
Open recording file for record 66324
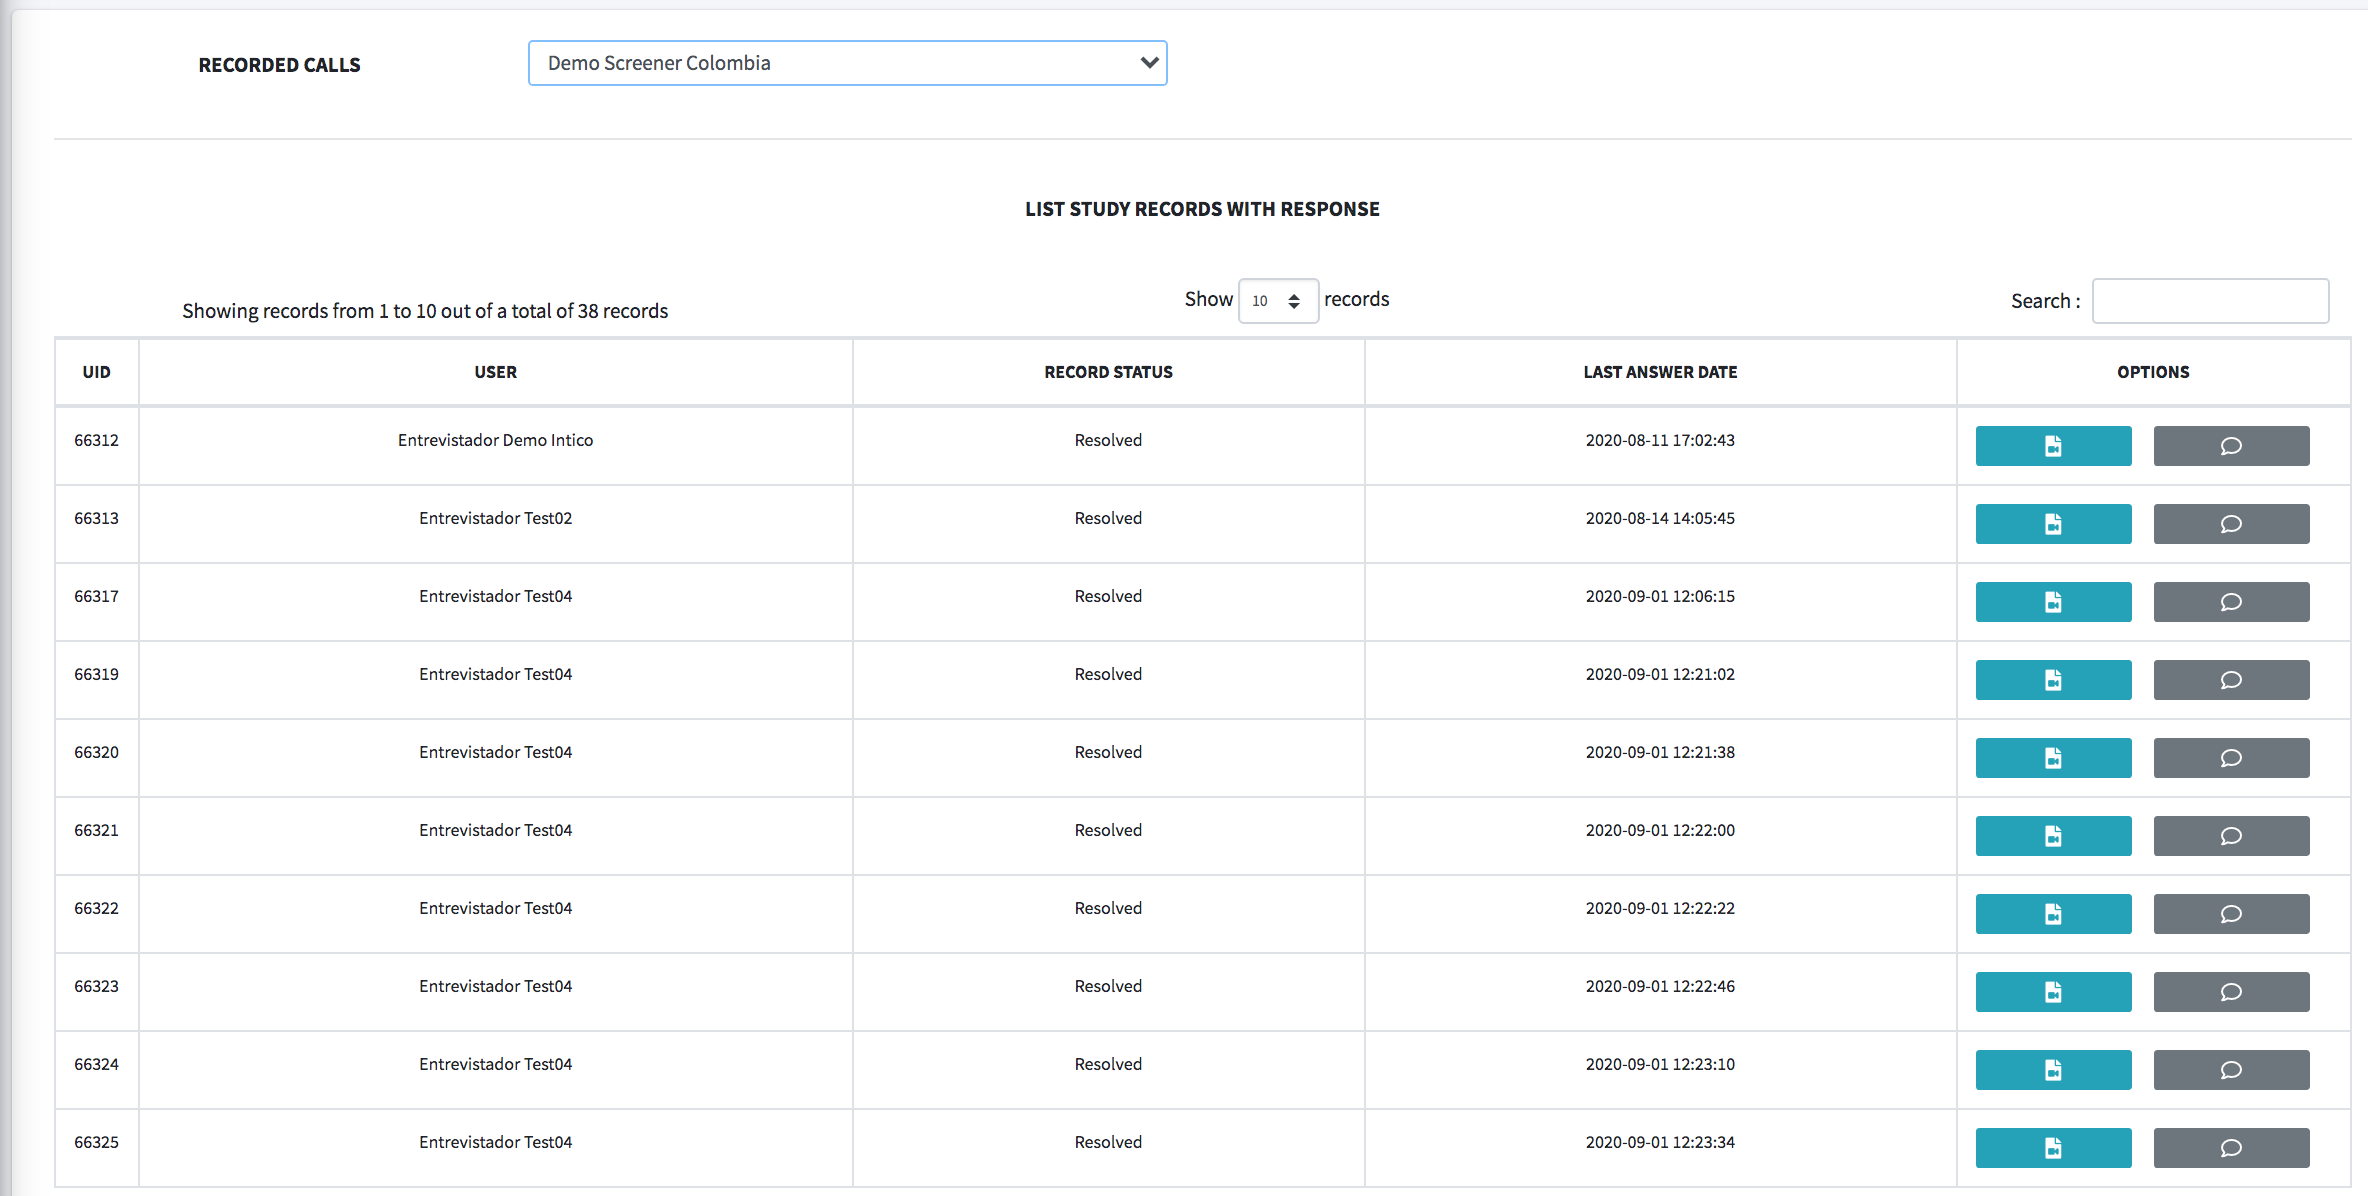pyautogui.click(x=2053, y=1070)
